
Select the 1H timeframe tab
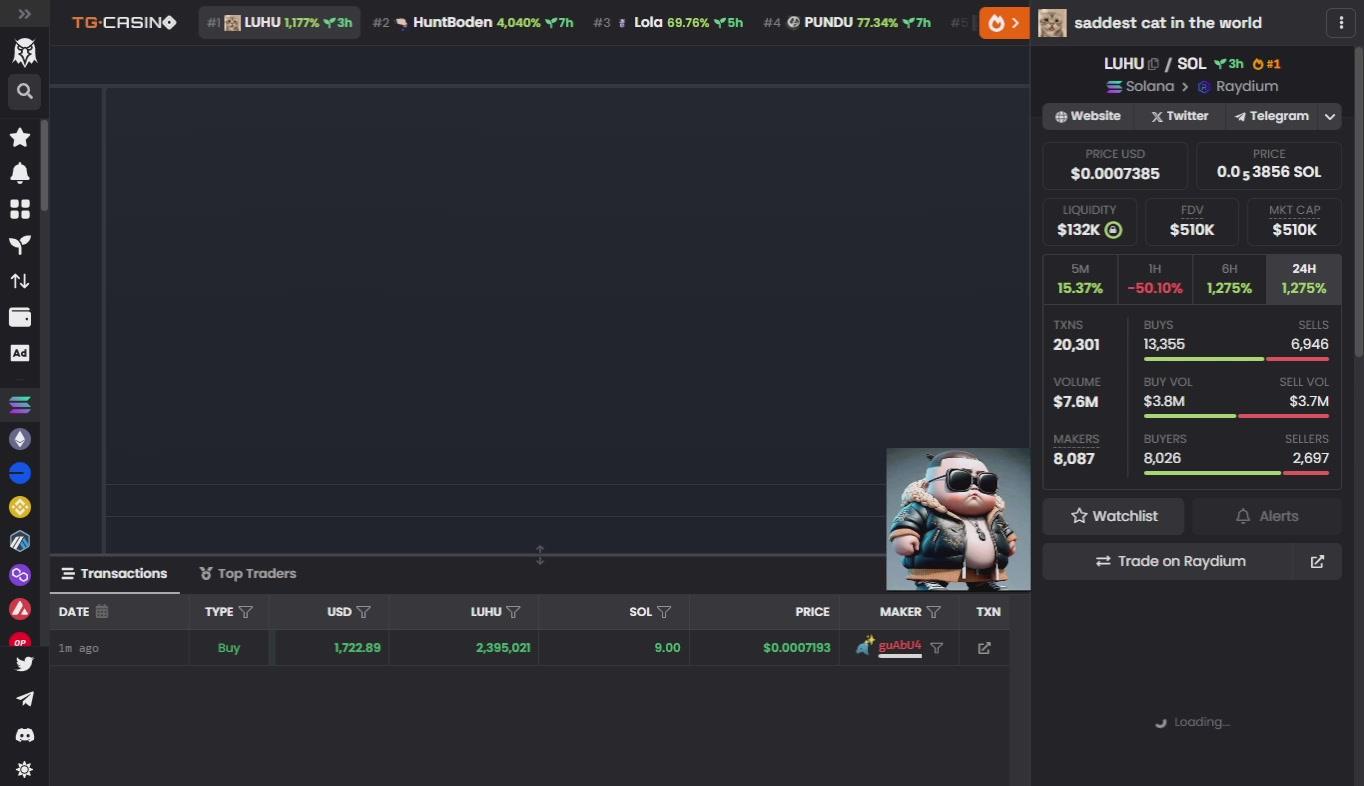(x=1155, y=279)
